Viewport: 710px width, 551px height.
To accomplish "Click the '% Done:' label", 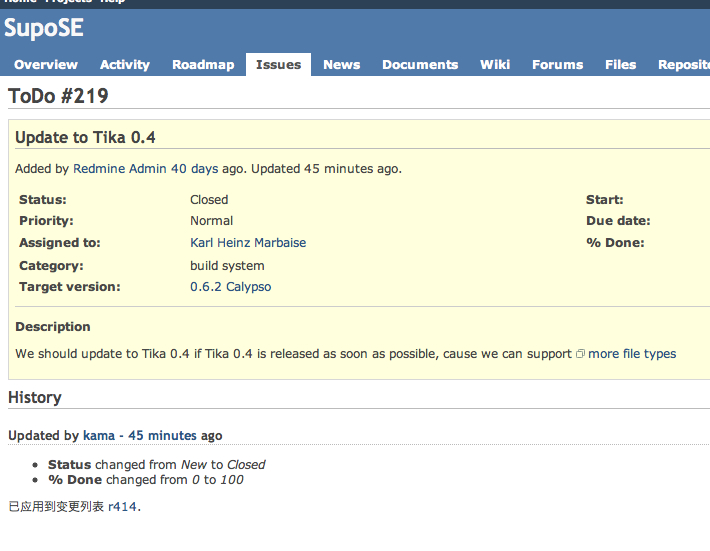I will tap(615, 243).
